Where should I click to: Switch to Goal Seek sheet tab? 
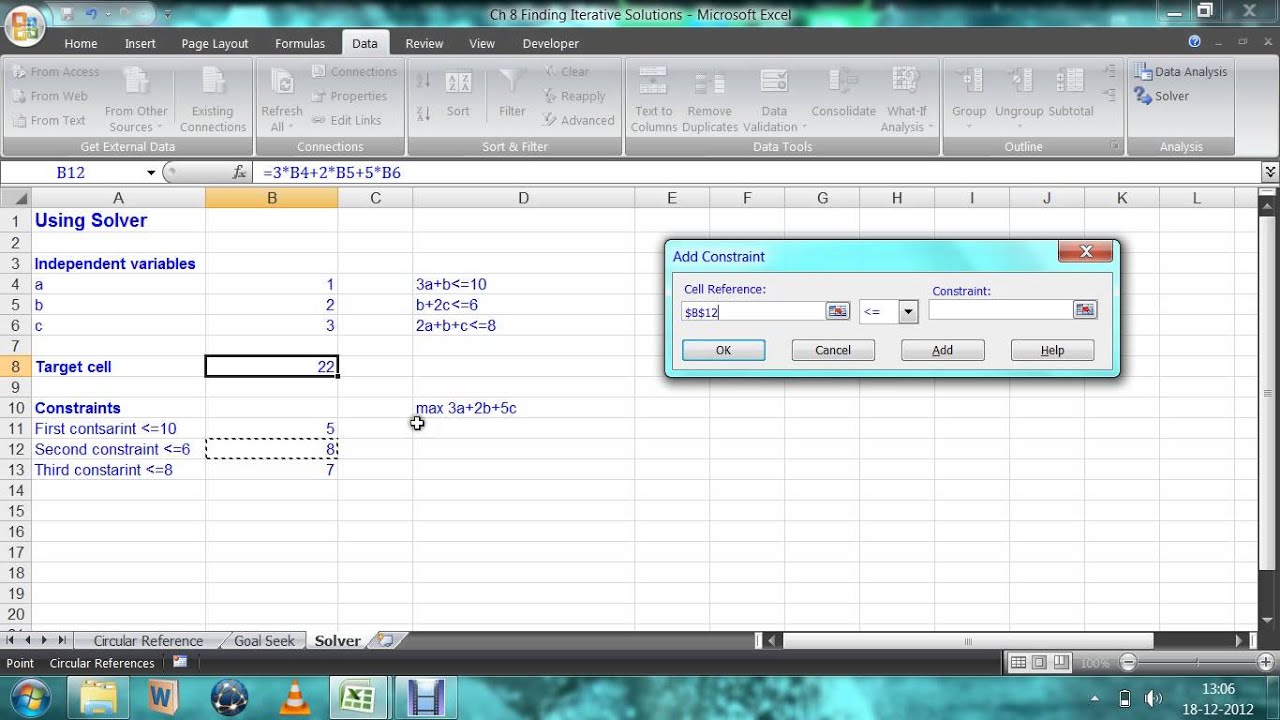264,641
